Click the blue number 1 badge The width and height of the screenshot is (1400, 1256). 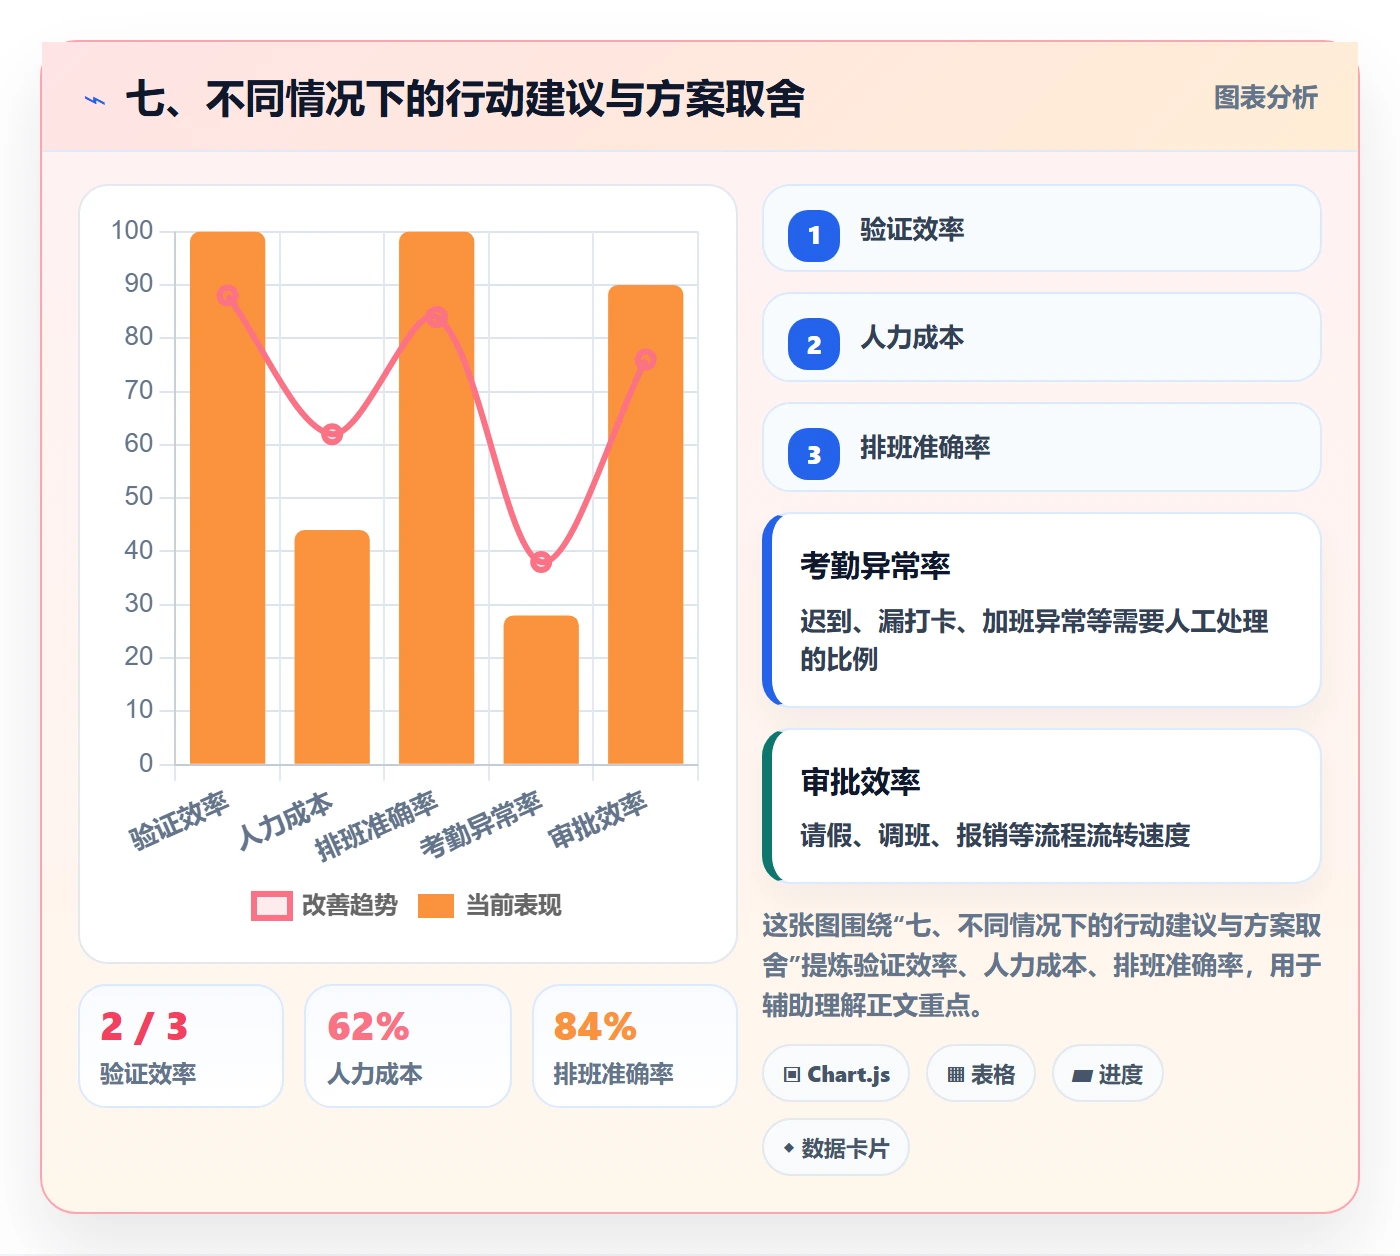point(814,236)
